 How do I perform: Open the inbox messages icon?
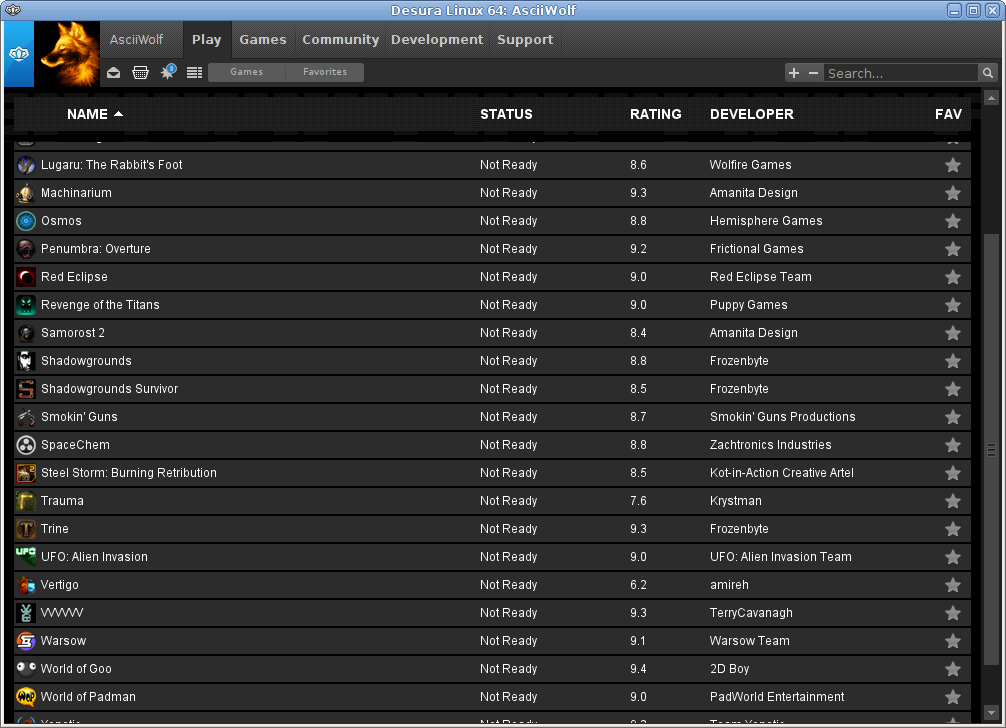tap(114, 72)
